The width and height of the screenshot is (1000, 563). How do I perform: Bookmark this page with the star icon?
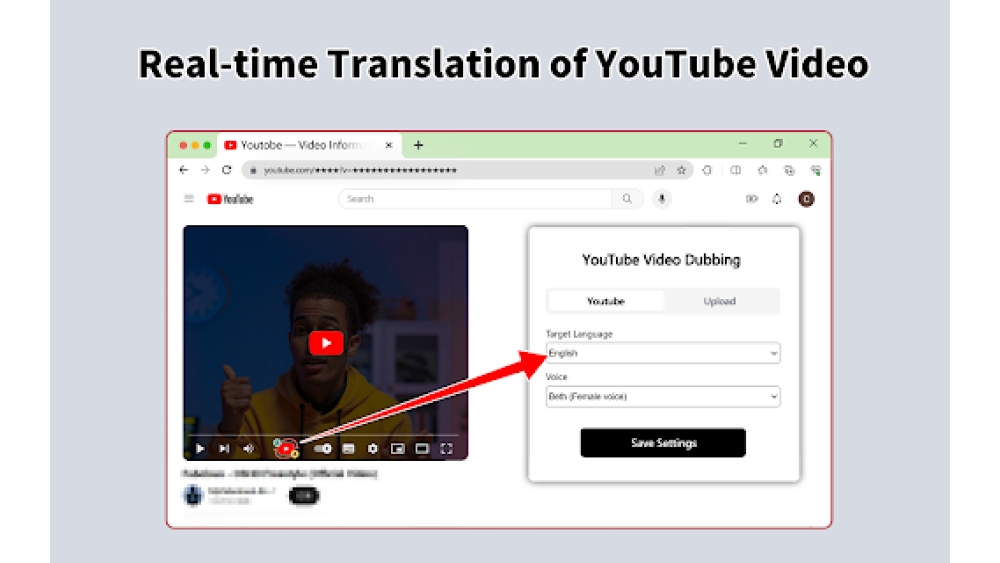pyautogui.click(x=681, y=170)
